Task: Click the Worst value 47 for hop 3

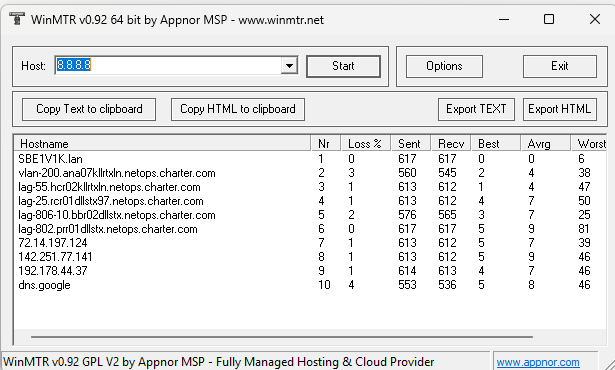Action: [584, 187]
